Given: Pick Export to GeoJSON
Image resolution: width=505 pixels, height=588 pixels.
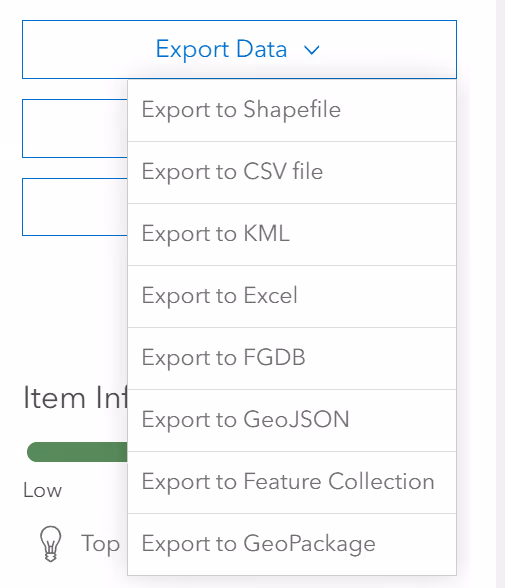Looking at the screenshot, I should pyautogui.click(x=292, y=420).
